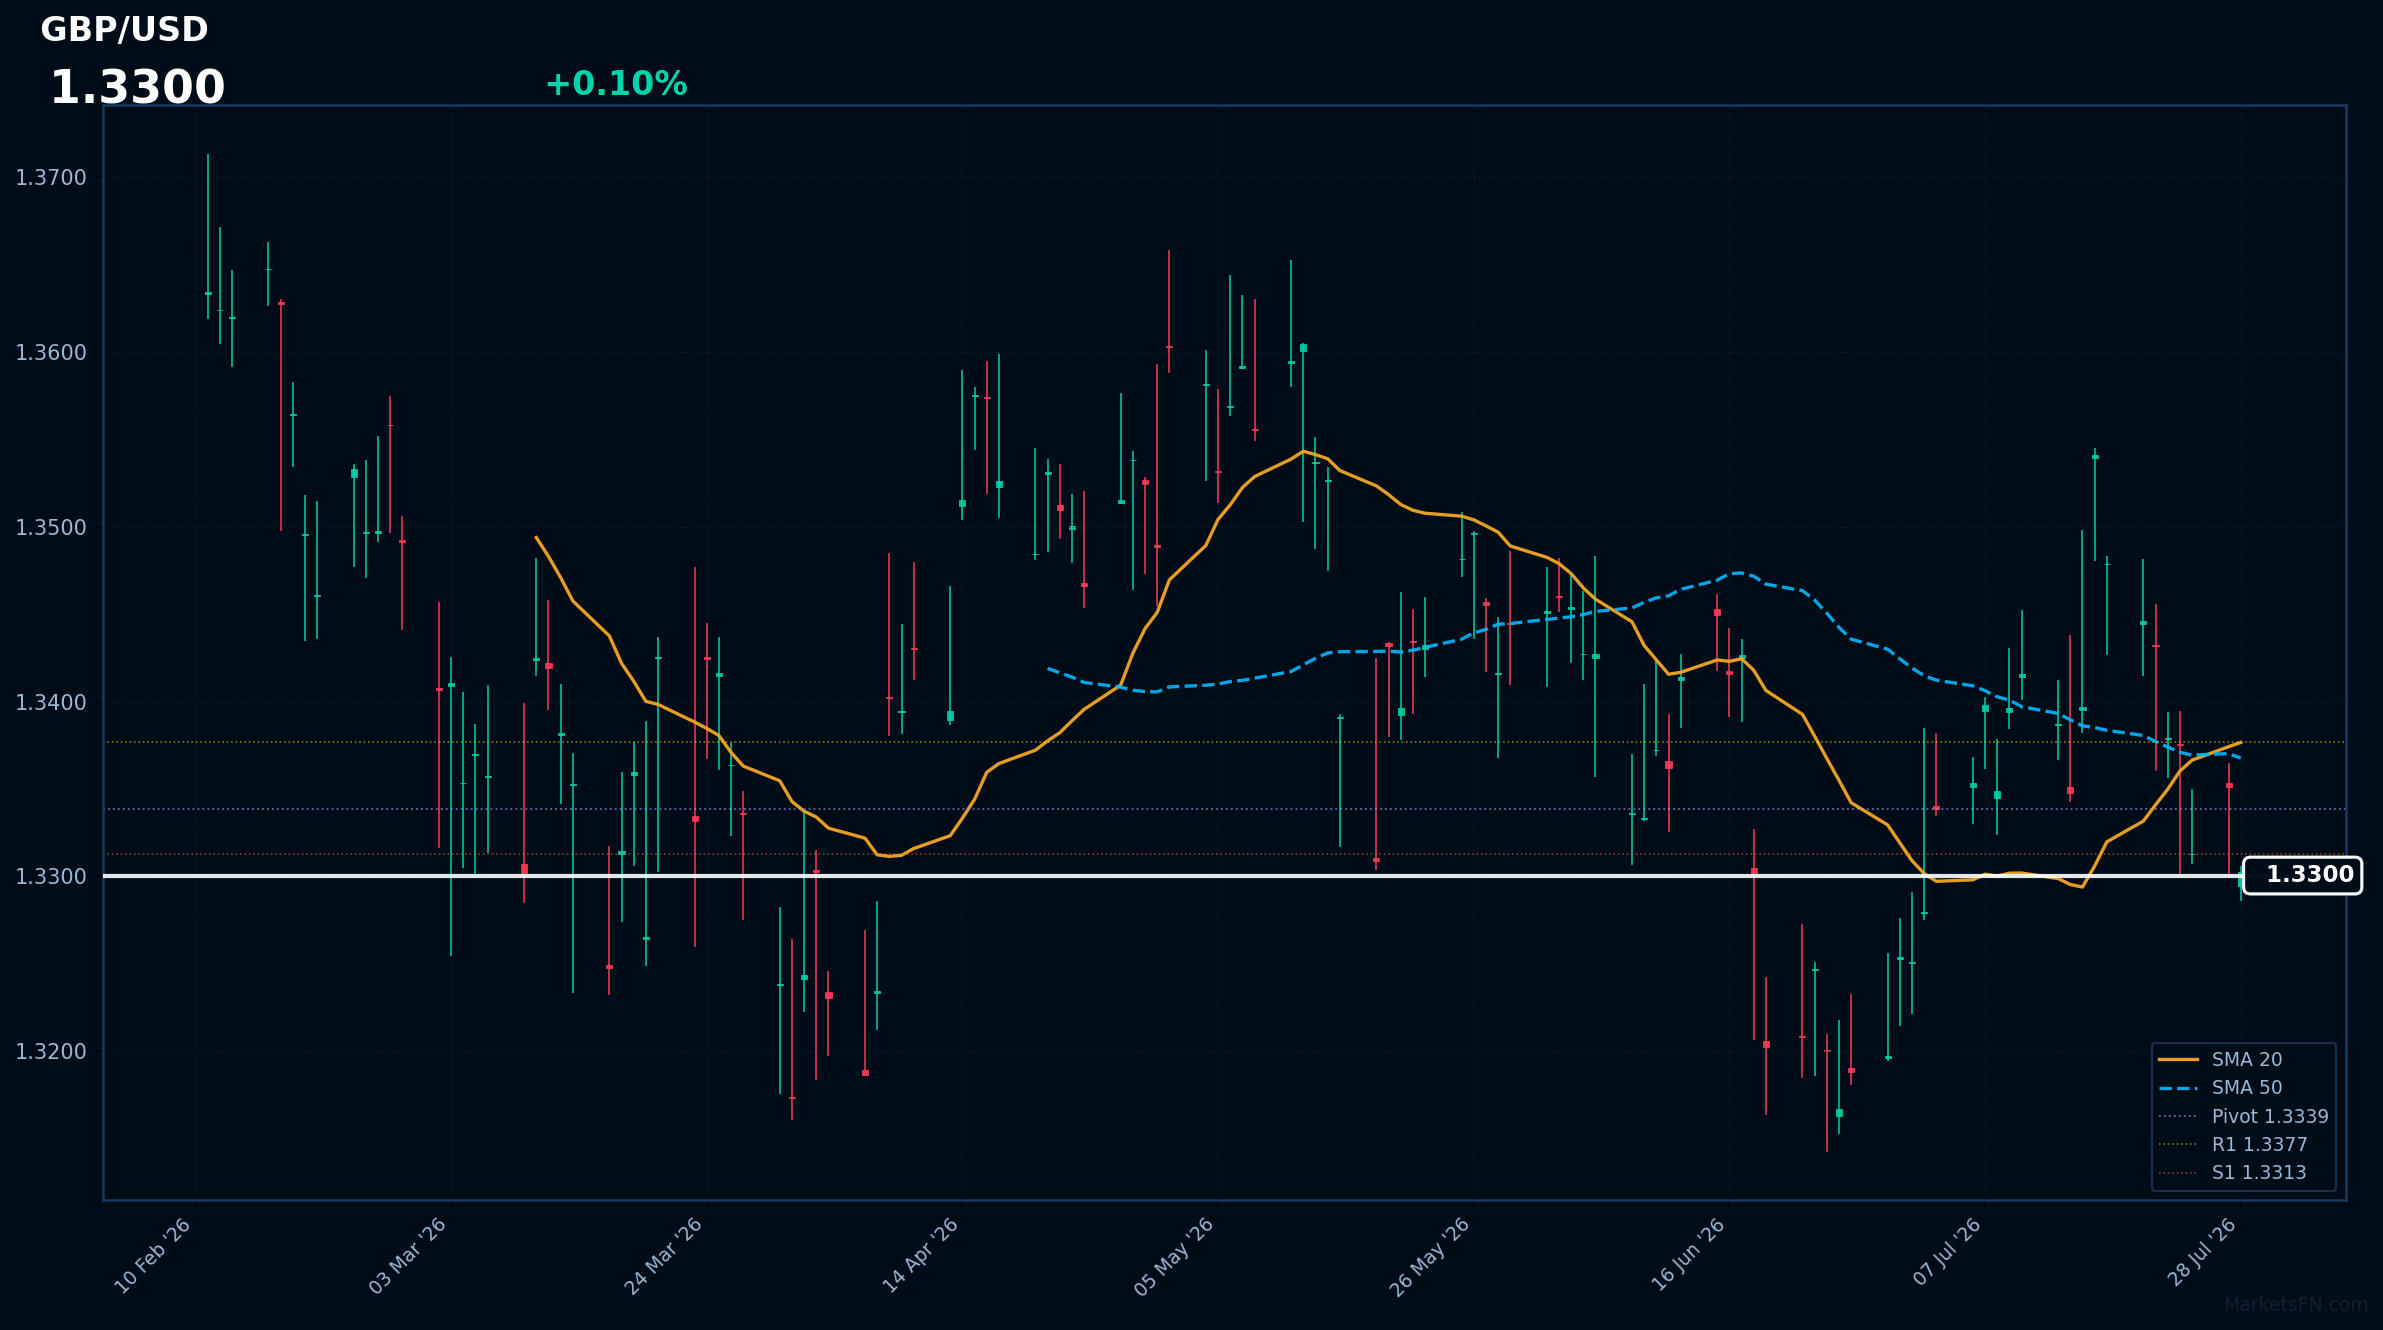Click the 1.3200 y-axis label
Viewport: 2383px width, 1330px height.
click(x=51, y=1051)
